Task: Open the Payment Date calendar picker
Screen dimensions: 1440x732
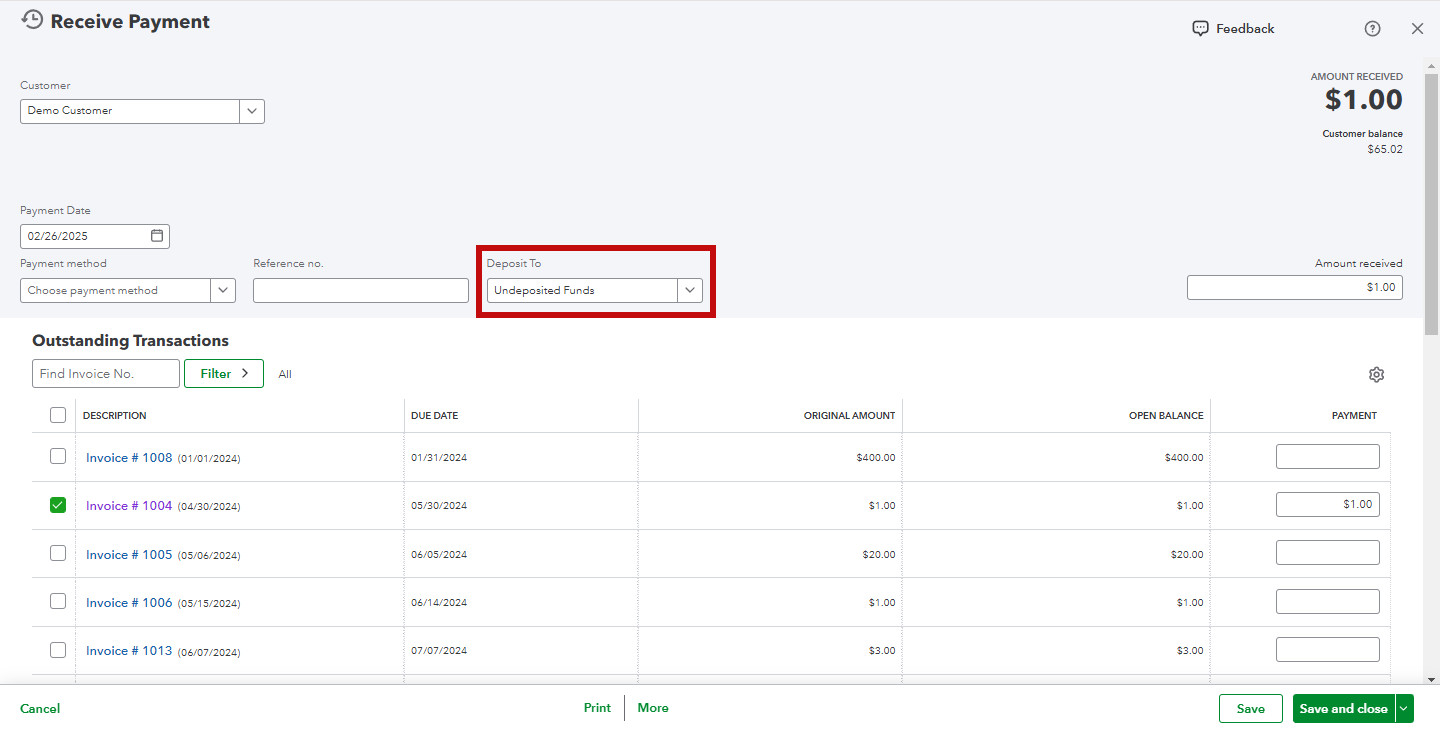Action: [x=157, y=236]
